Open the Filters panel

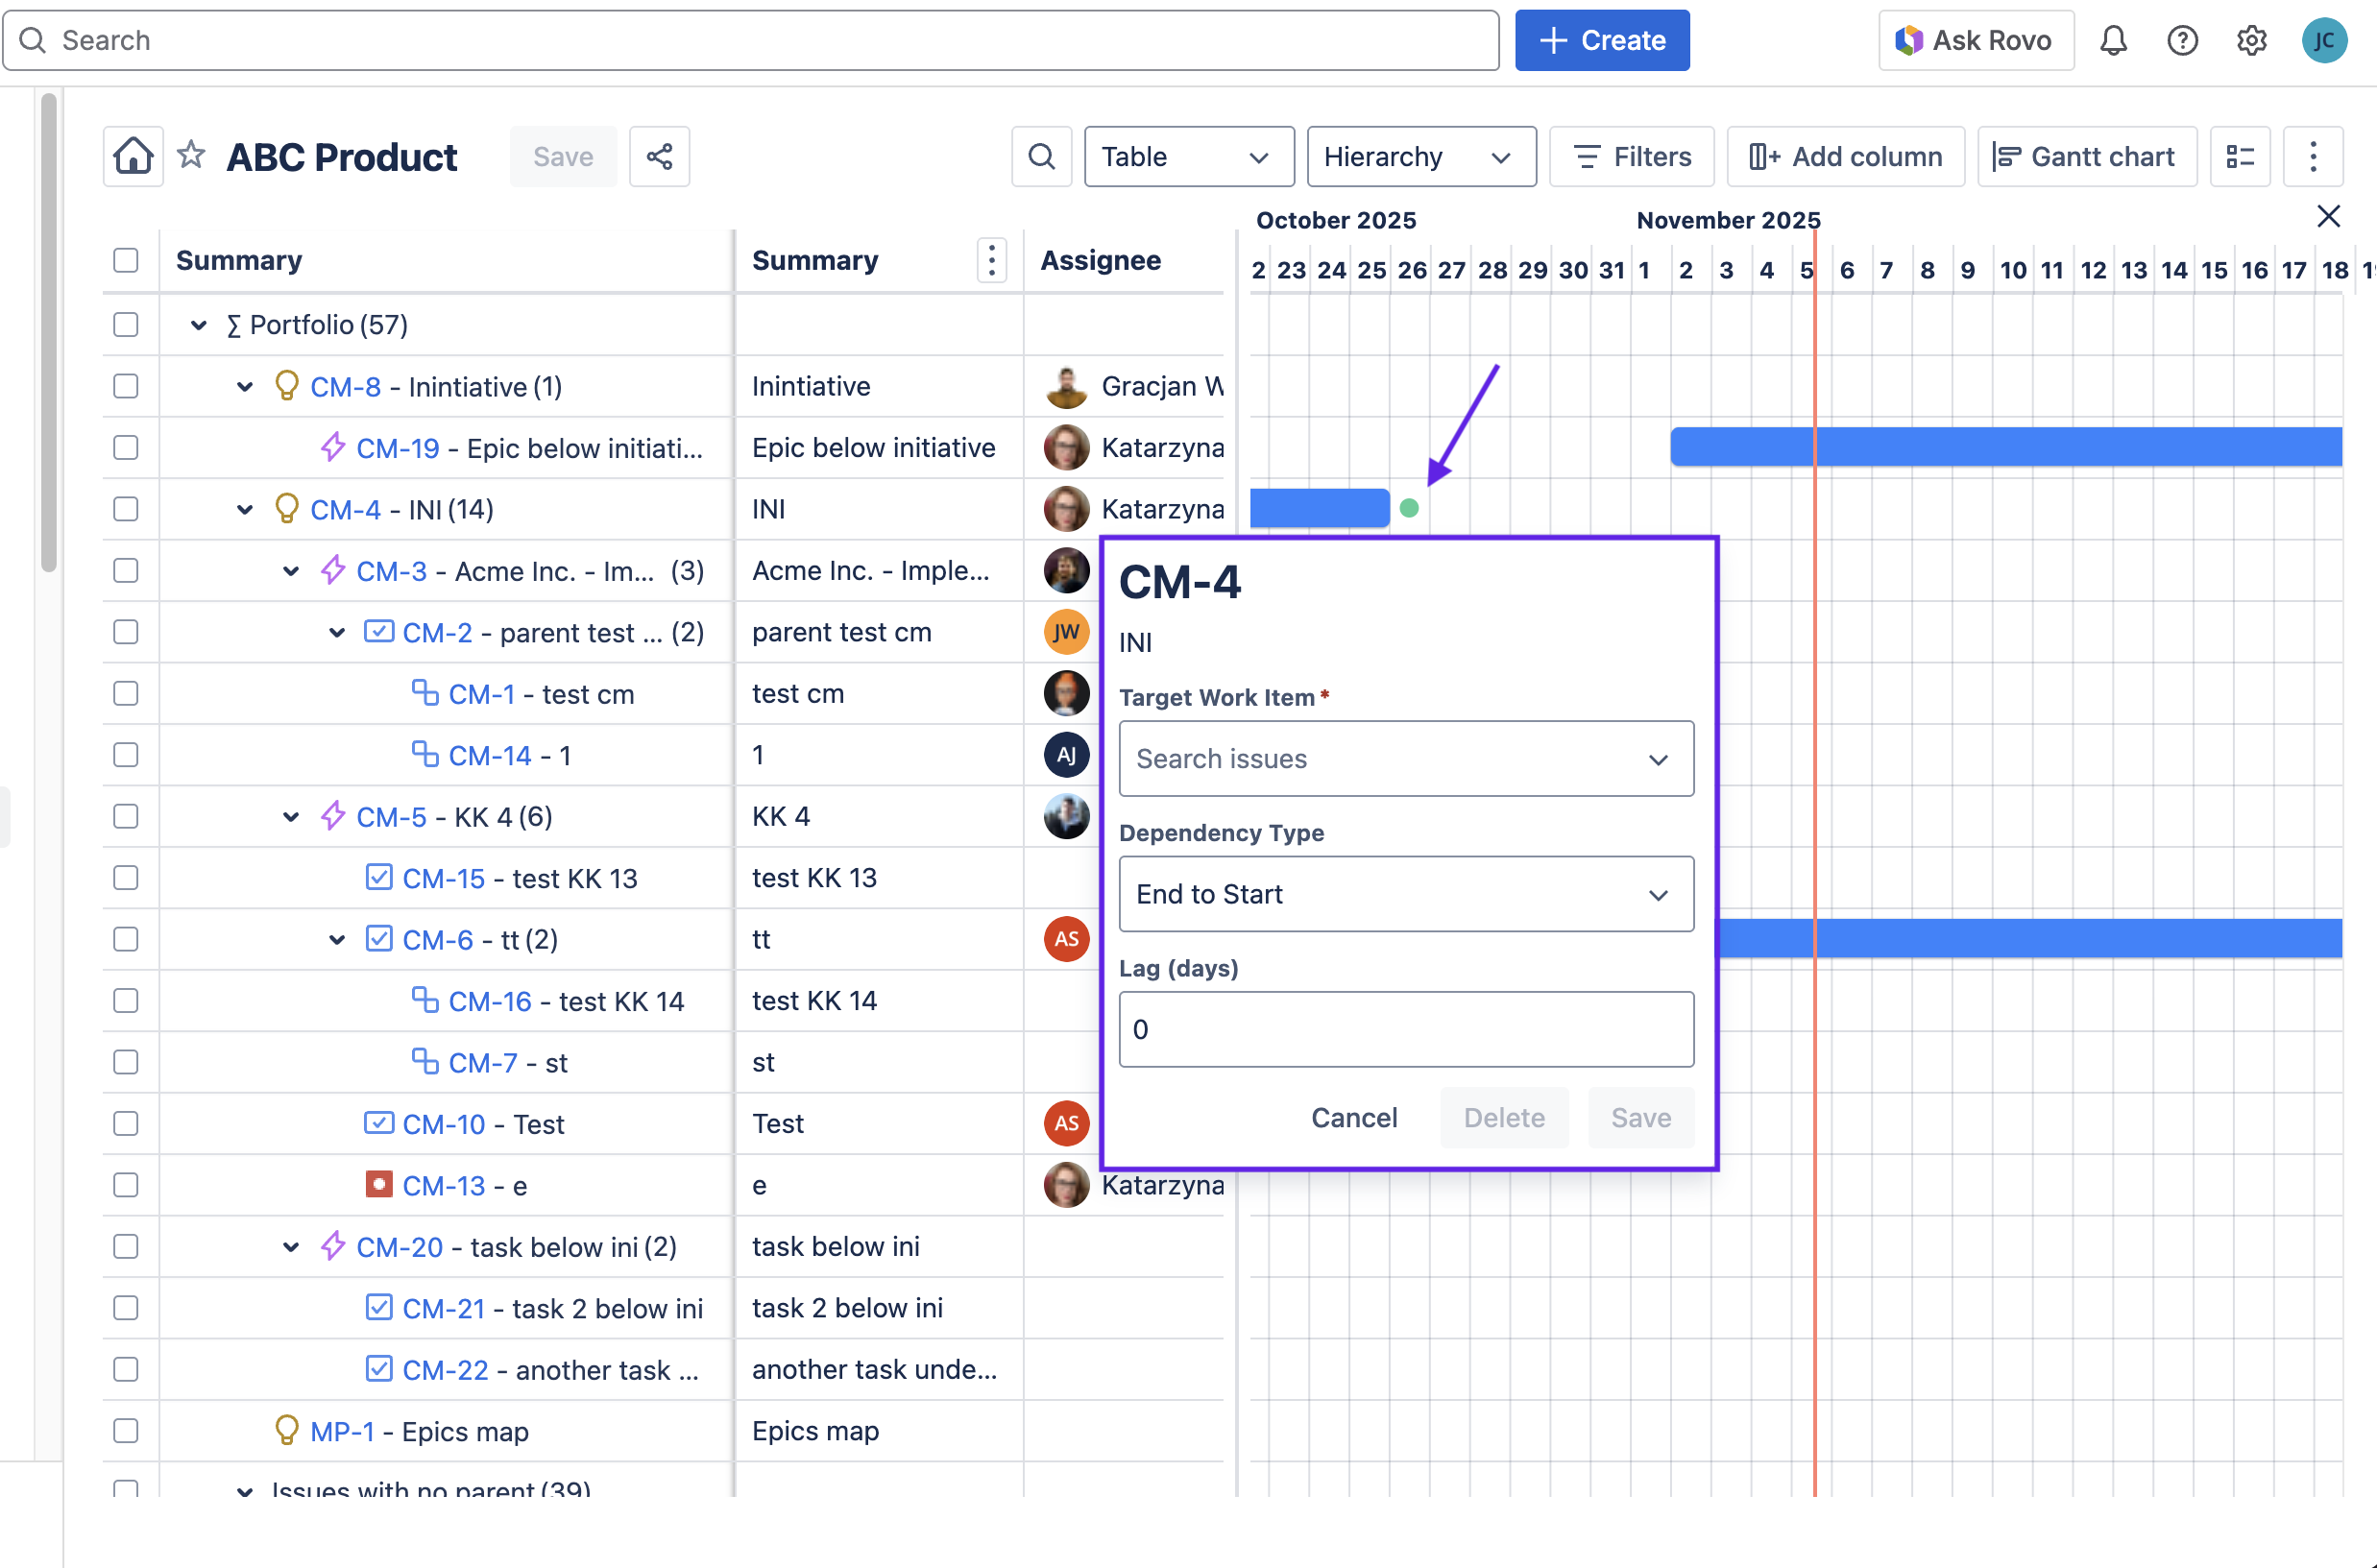[x=1631, y=156]
